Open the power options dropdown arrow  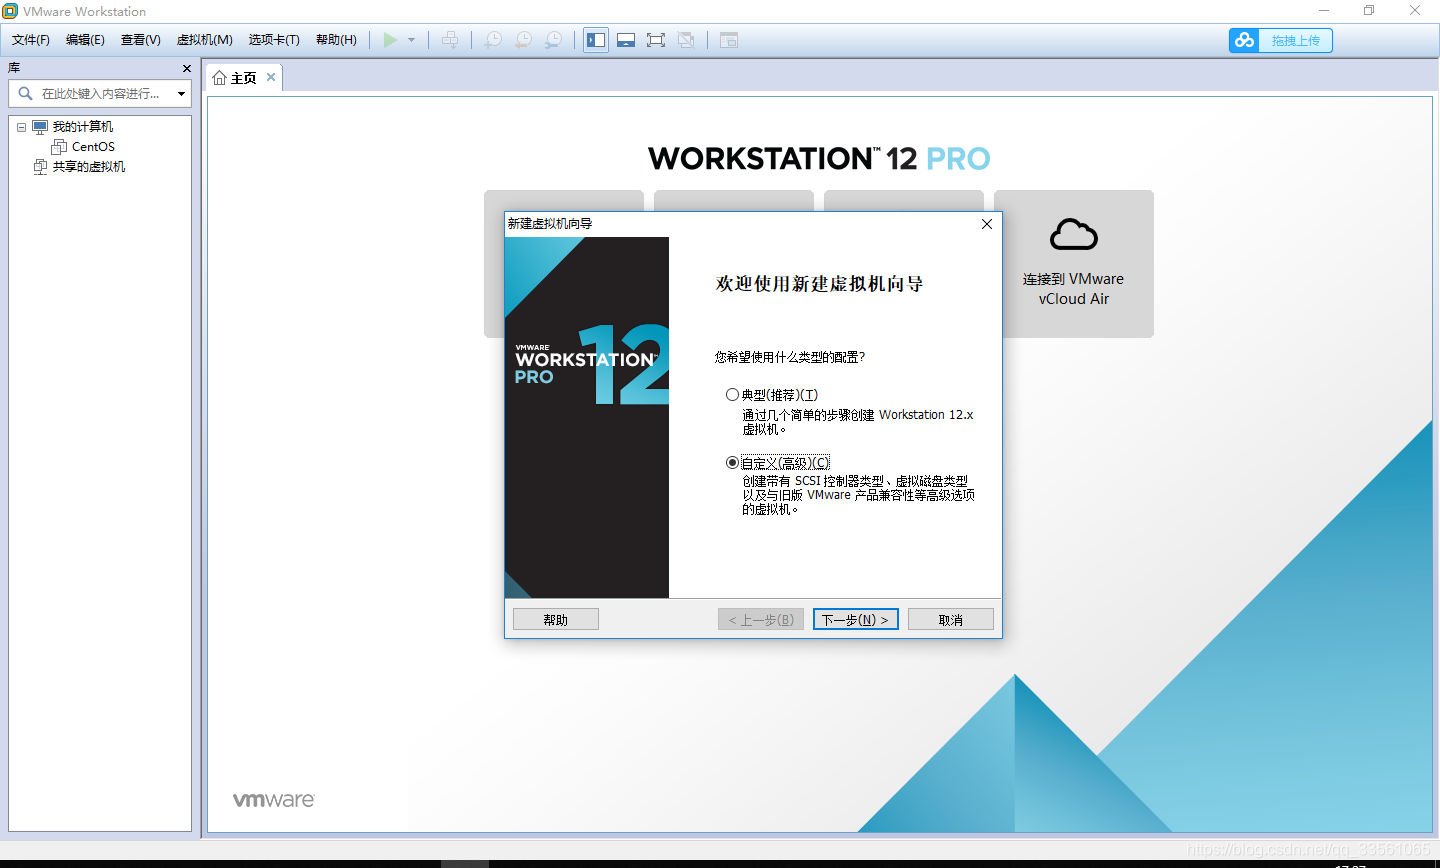tap(411, 40)
